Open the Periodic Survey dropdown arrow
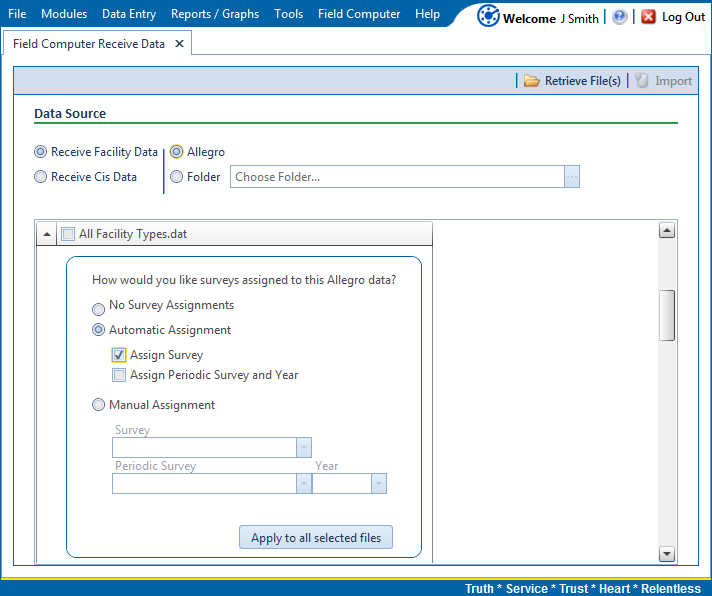The width and height of the screenshot is (712, 596). tap(304, 483)
